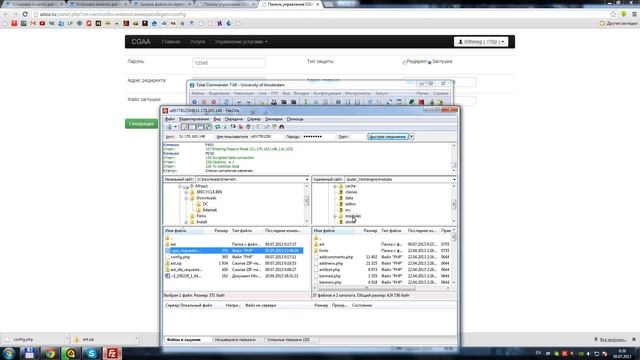Expand the cache folder in remote tree

coord(335,186)
